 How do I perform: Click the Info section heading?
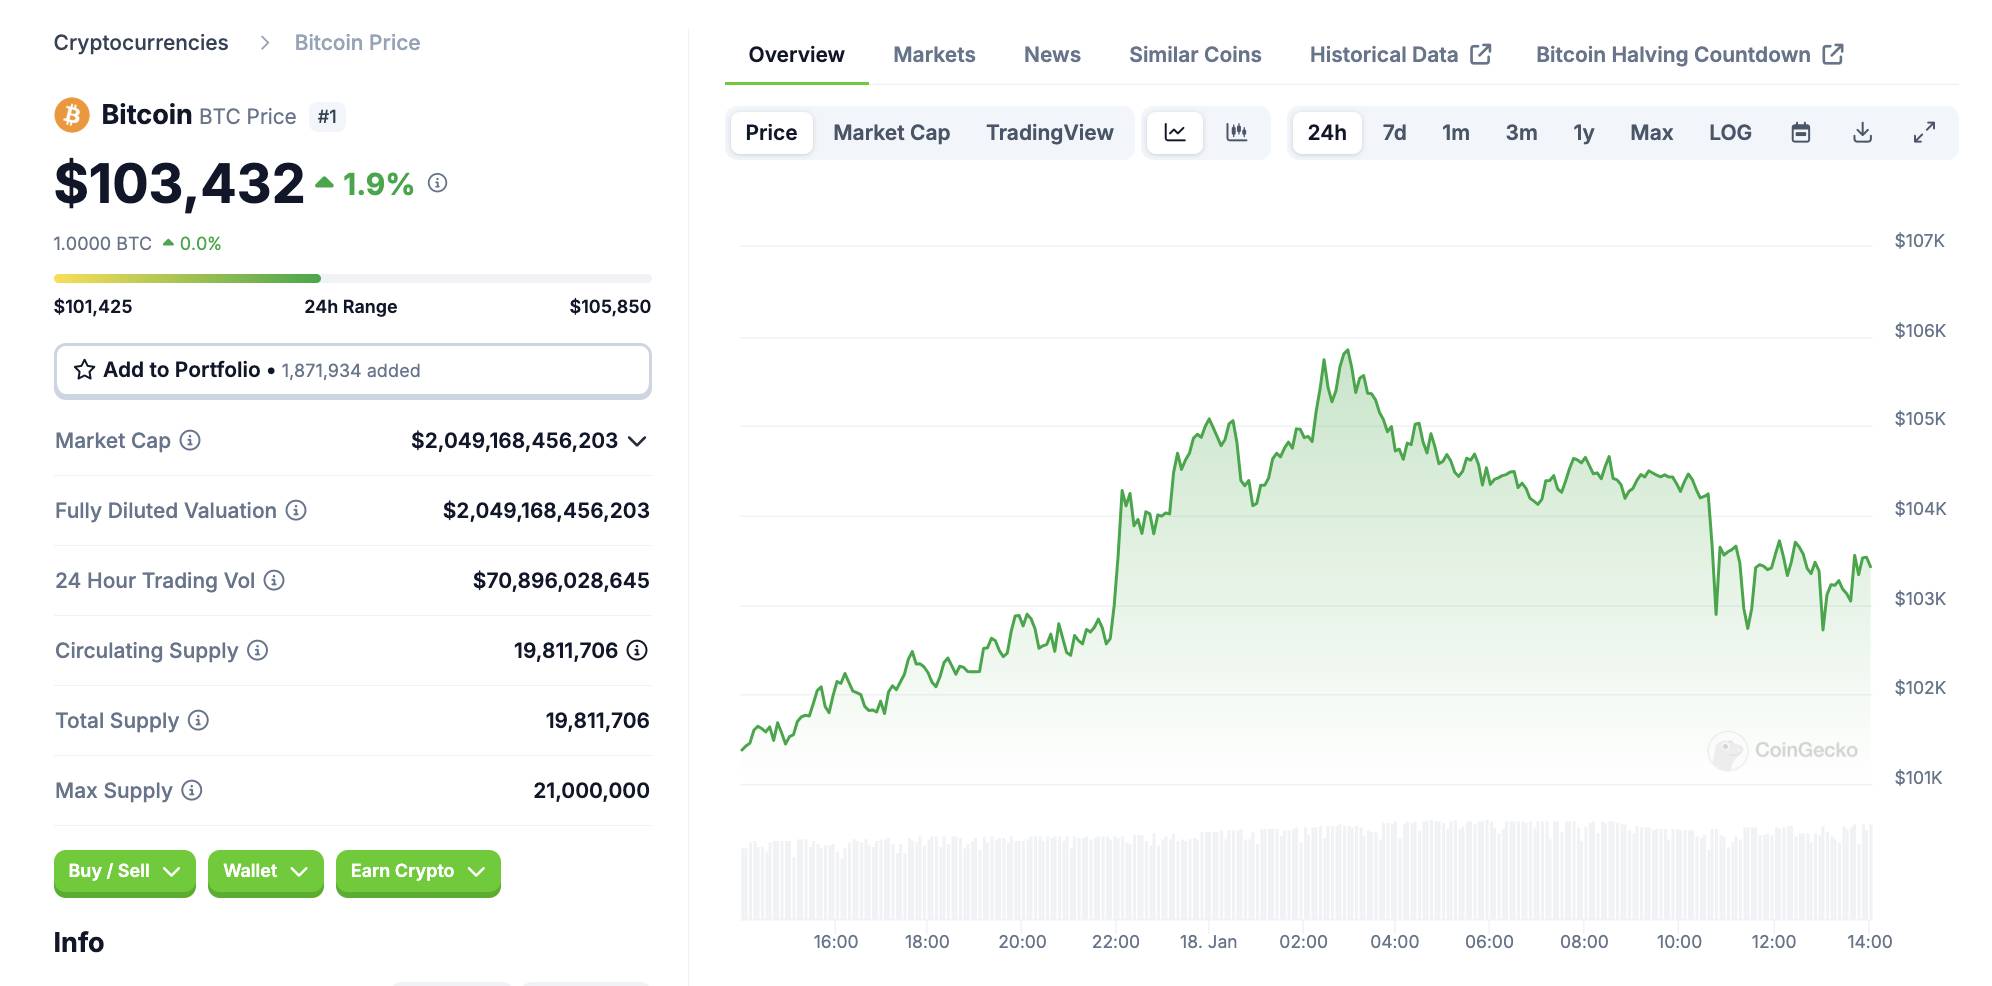point(79,942)
